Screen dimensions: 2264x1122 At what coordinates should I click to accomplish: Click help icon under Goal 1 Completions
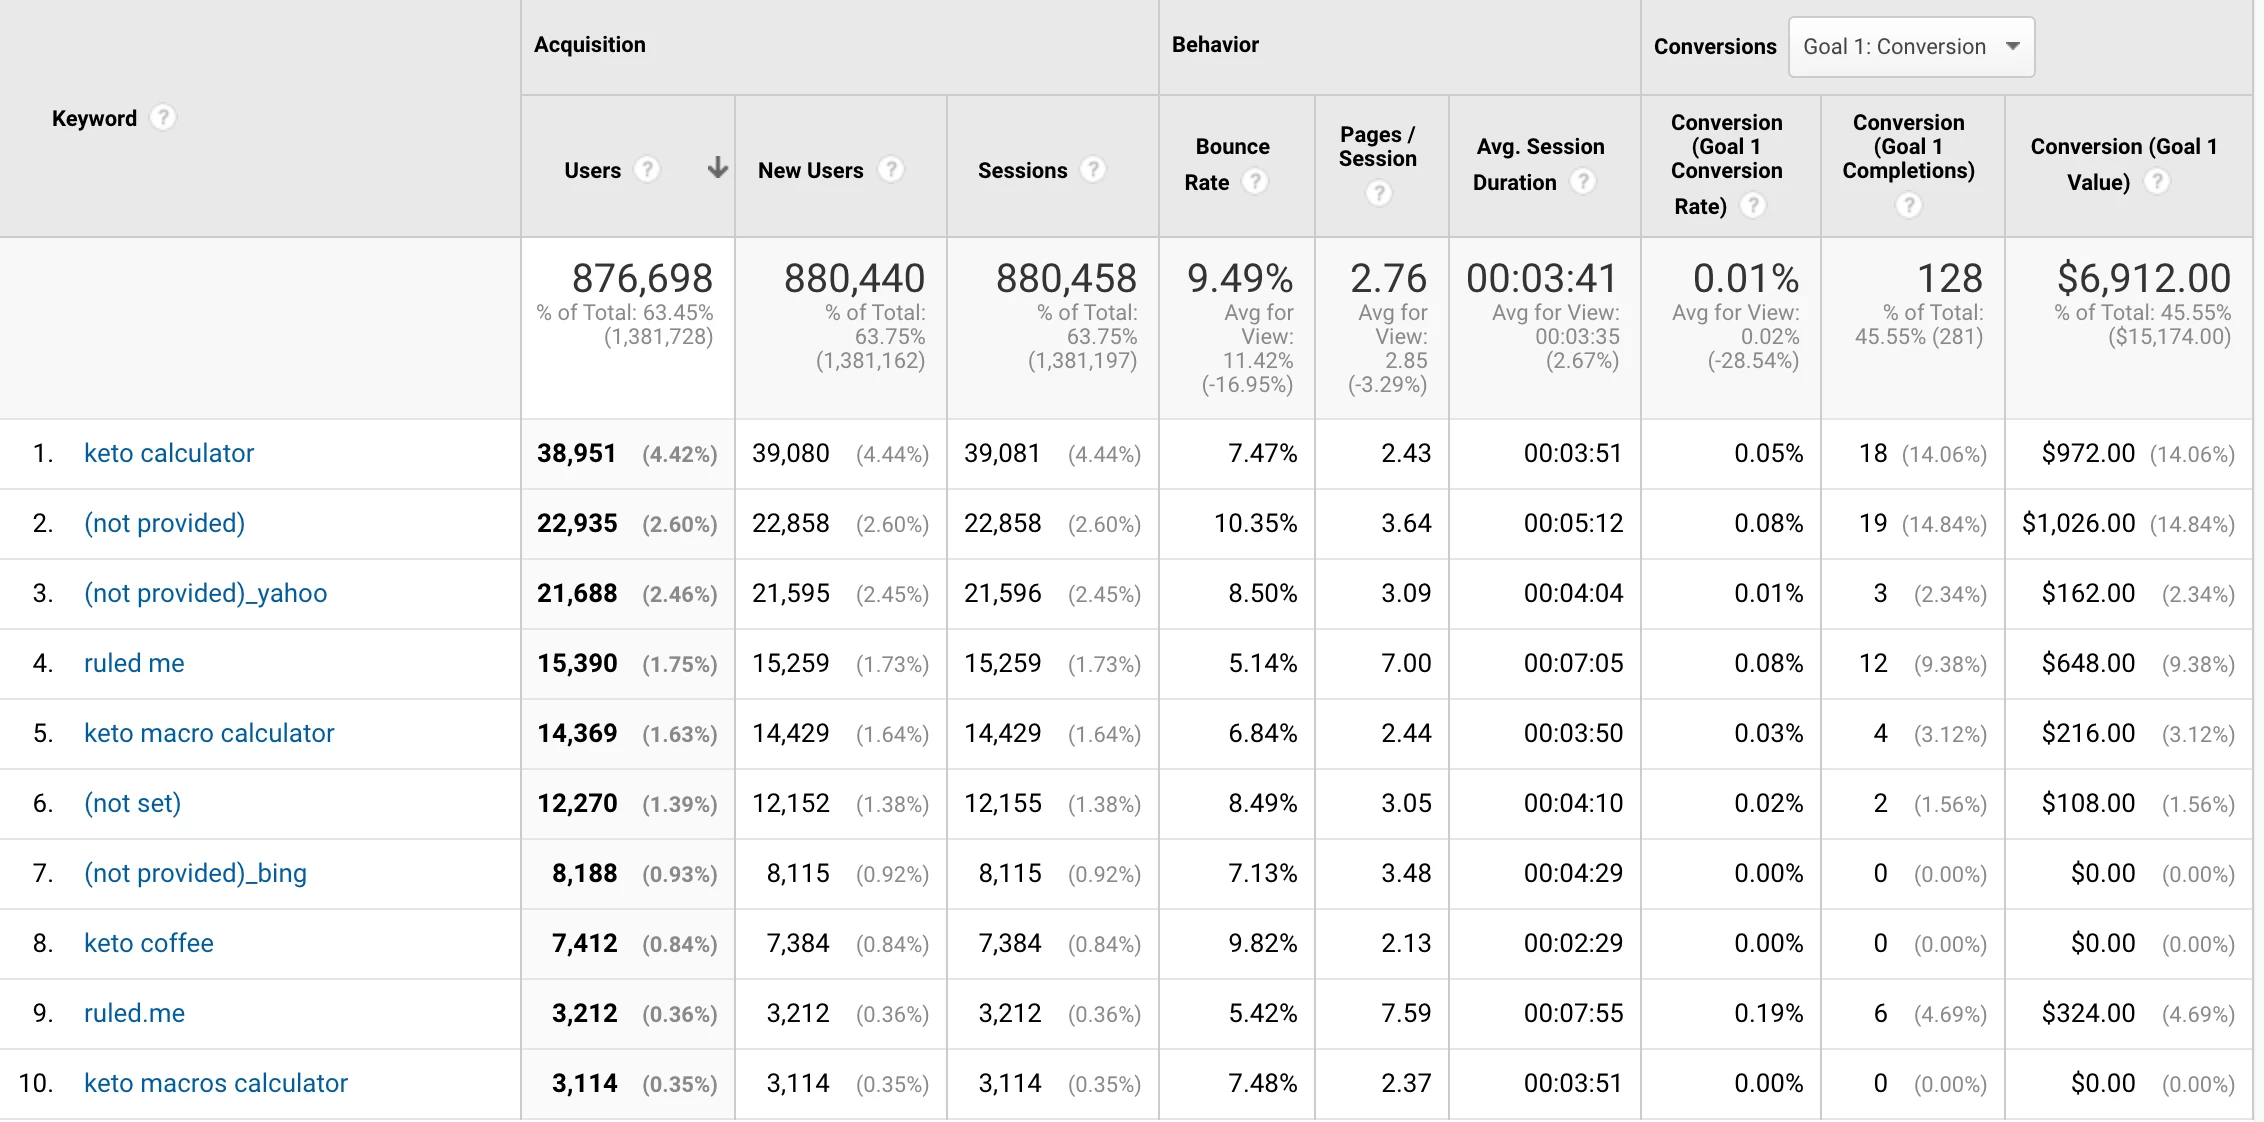click(x=1909, y=205)
